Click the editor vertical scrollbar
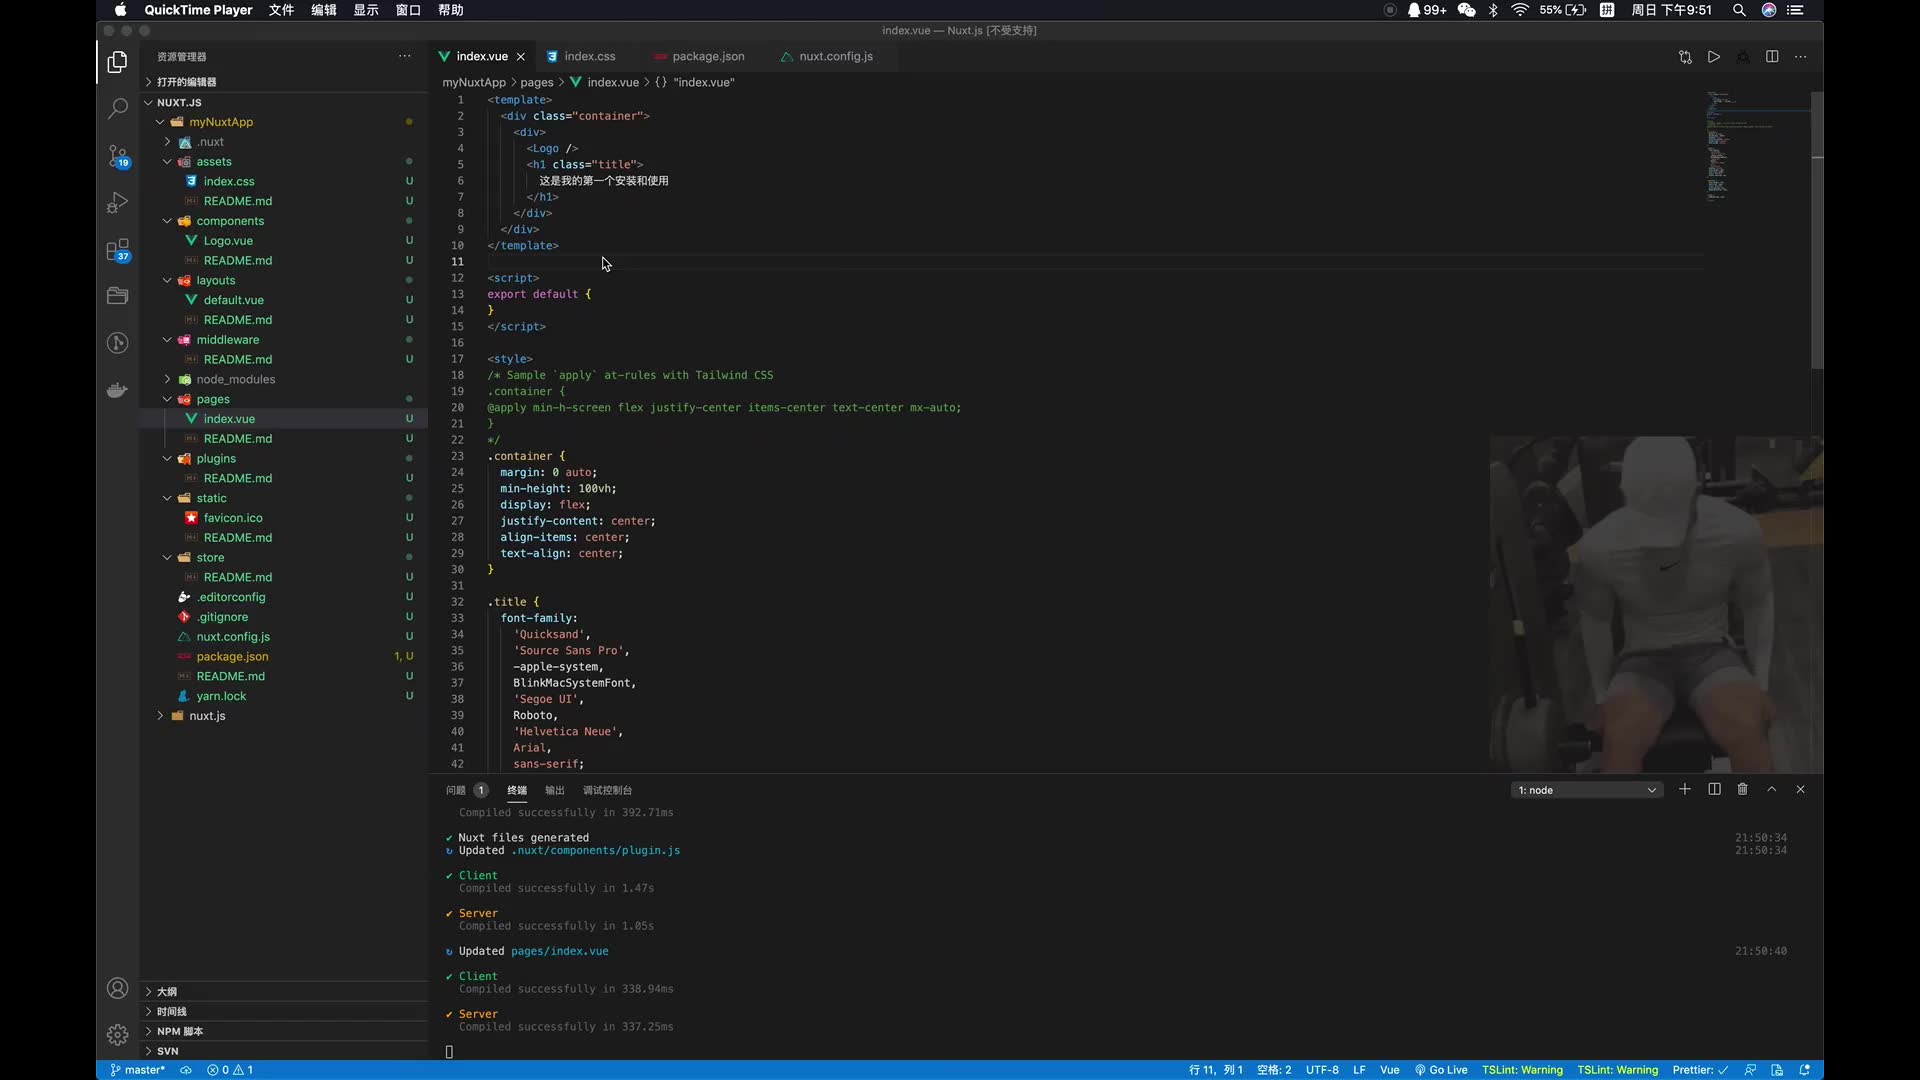Screen dimensions: 1920x1080 [1817, 230]
